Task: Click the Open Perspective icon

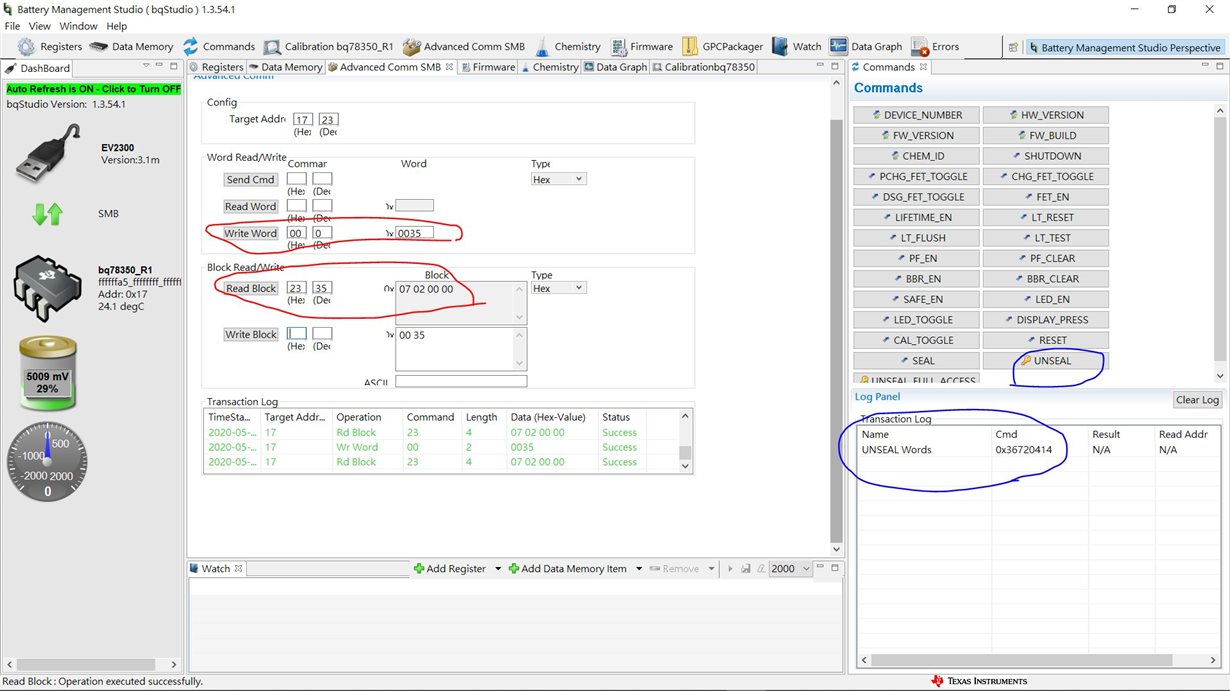Action: click(x=1013, y=47)
